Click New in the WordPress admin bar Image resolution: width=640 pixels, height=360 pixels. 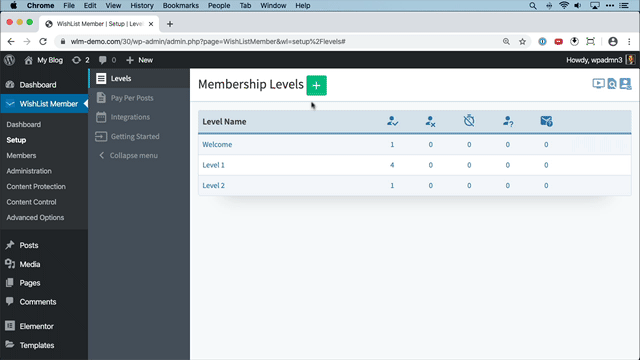tap(140, 60)
